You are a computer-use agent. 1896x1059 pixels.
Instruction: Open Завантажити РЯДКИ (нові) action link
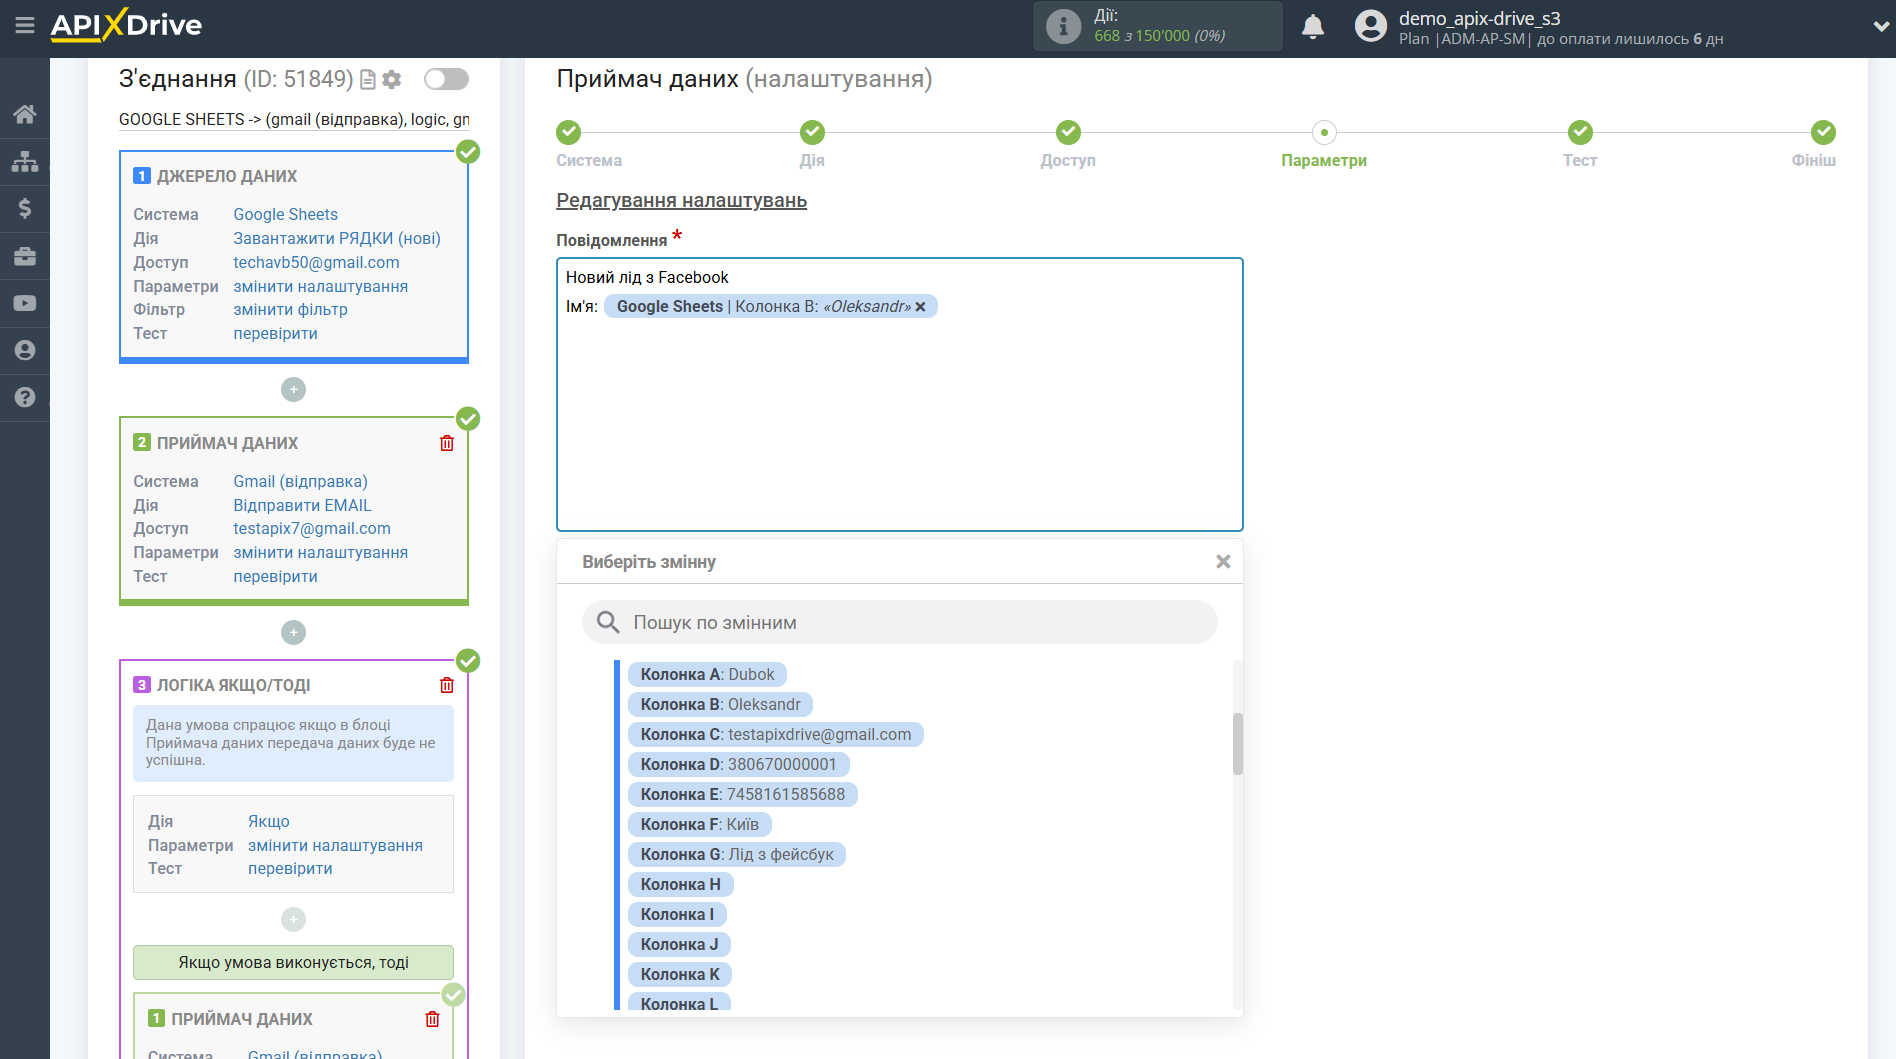point(337,238)
